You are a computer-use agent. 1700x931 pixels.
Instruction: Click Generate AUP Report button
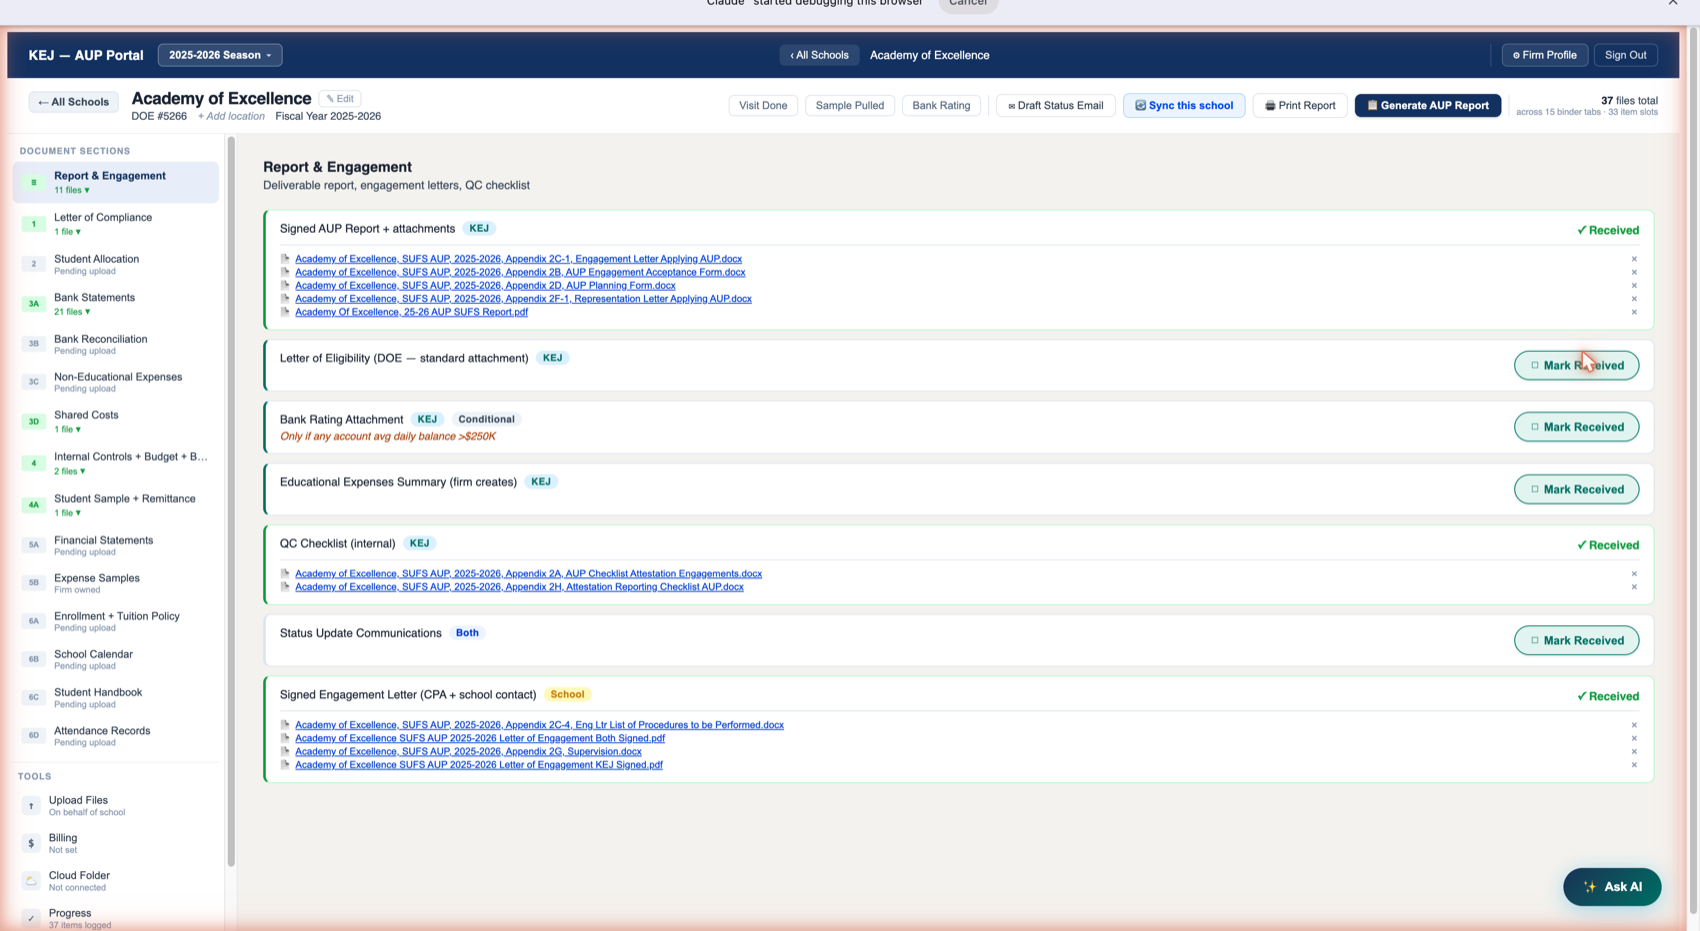click(x=1428, y=105)
